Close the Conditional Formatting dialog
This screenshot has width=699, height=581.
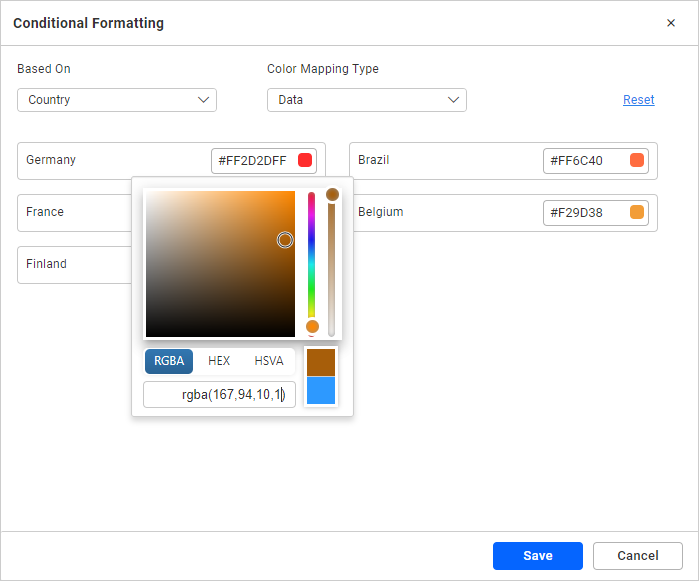click(x=671, y=23)
